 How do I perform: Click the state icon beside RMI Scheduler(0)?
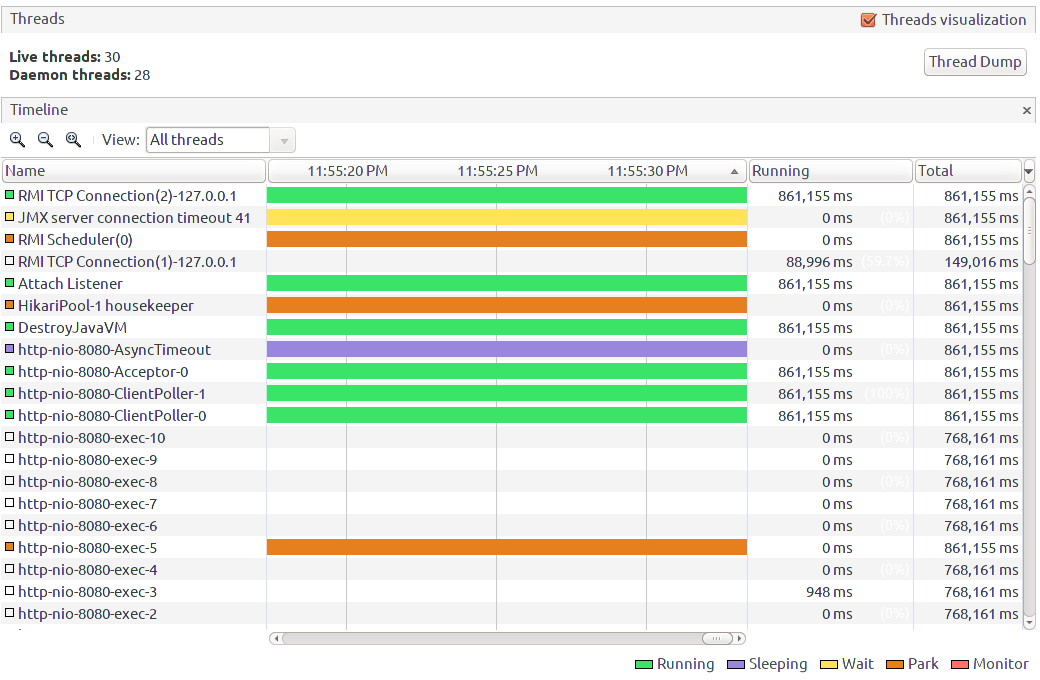[12, 239]
